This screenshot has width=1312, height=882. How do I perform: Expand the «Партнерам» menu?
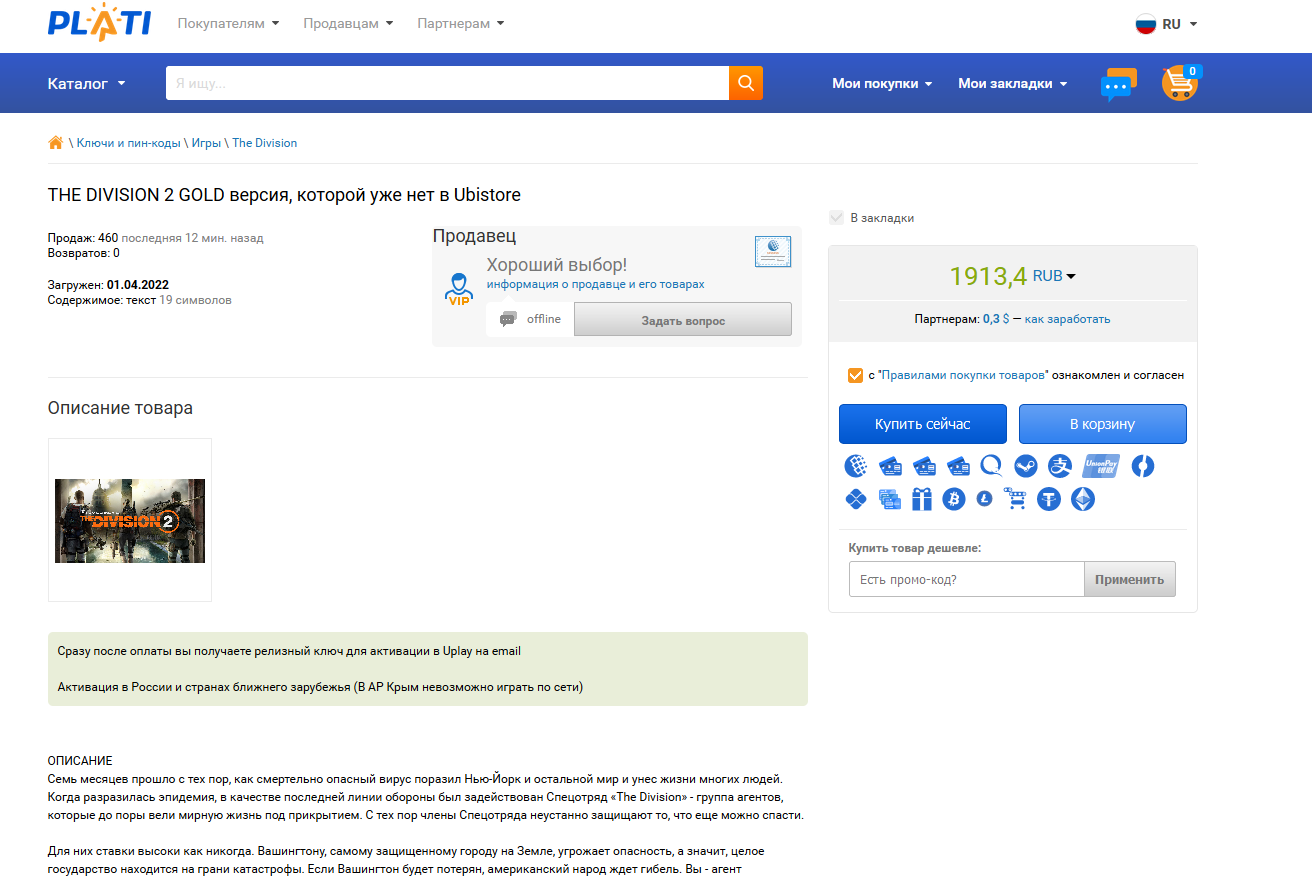click(461, 23)
